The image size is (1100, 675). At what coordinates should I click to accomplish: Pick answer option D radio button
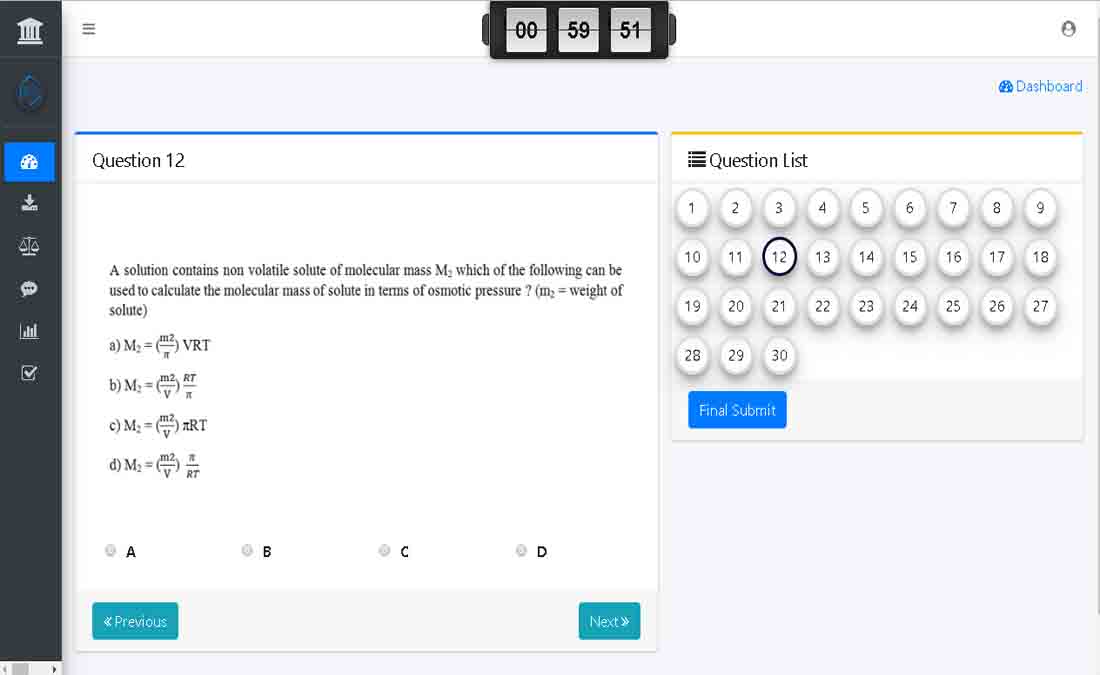[521, 550]
